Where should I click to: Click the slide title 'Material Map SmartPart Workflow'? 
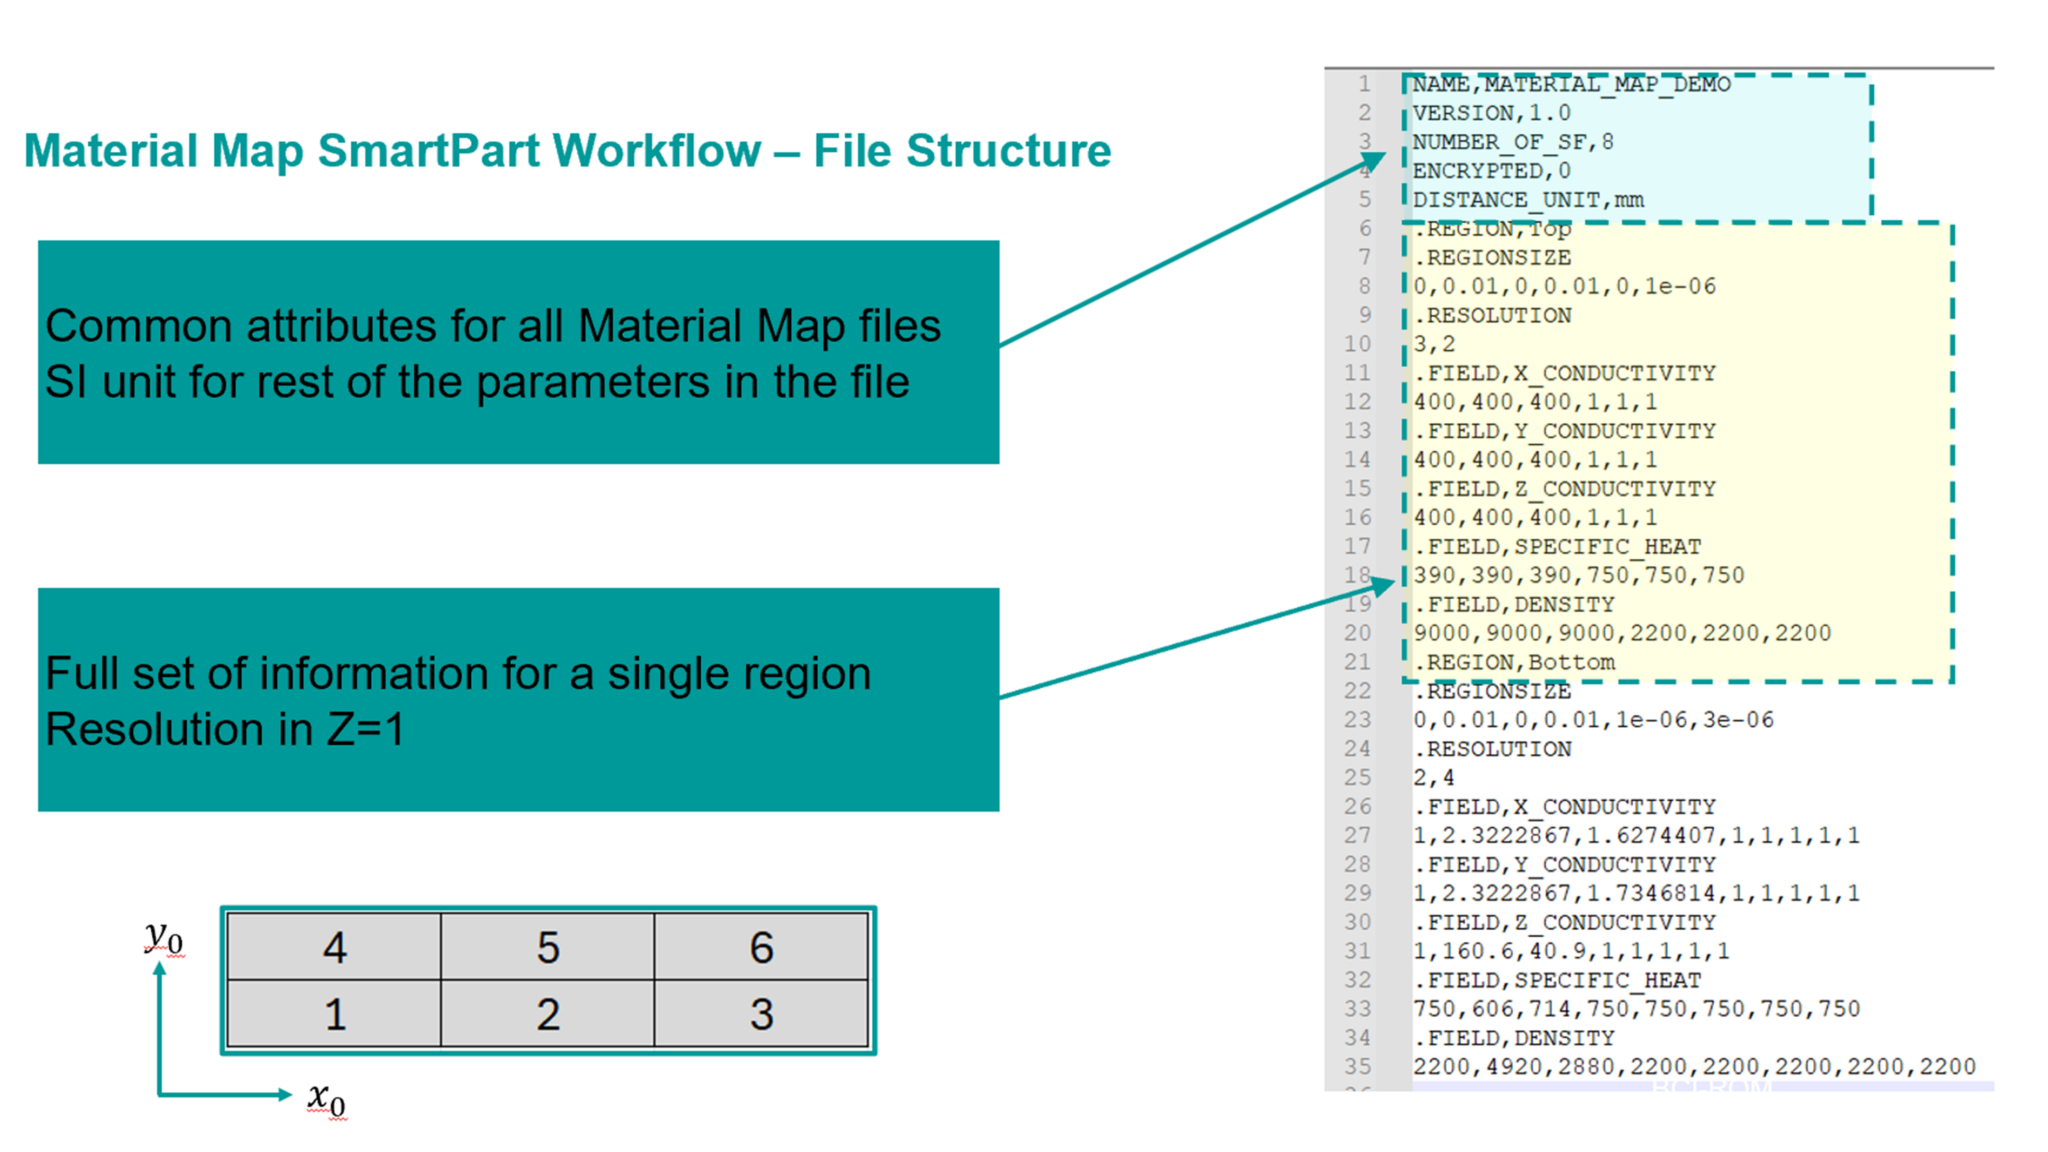point(567,151)
